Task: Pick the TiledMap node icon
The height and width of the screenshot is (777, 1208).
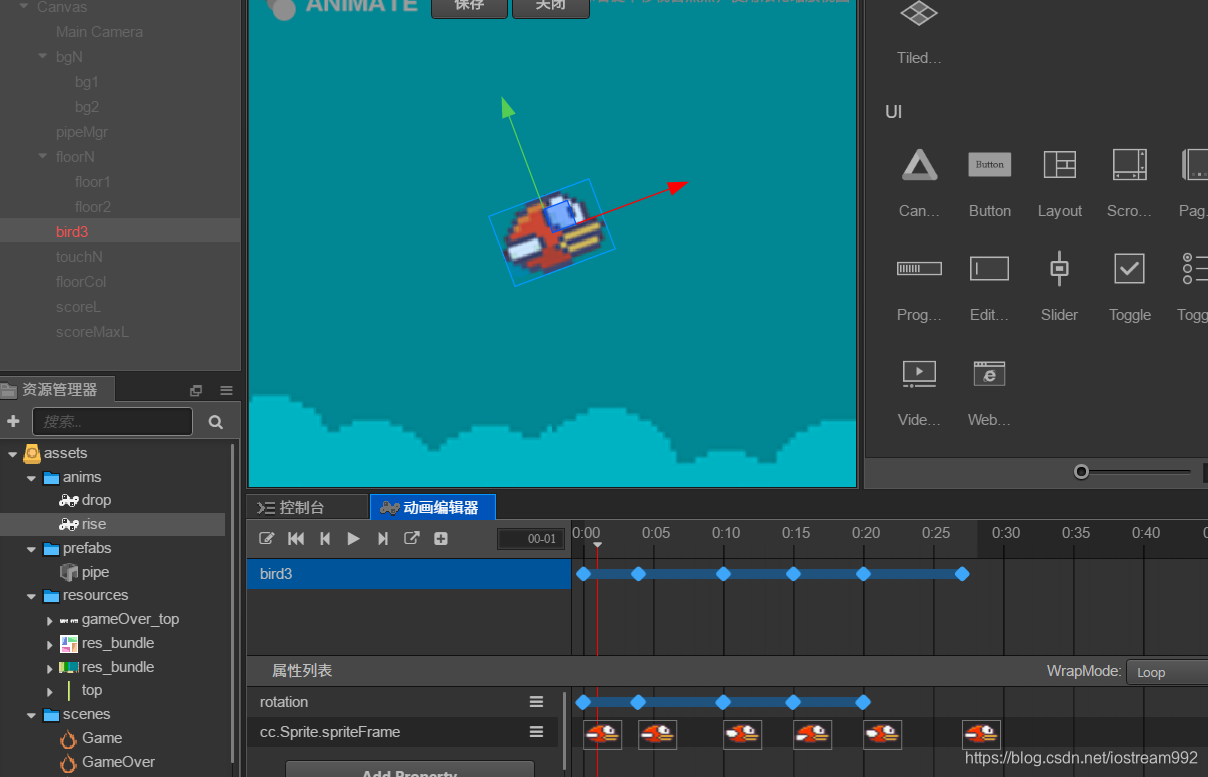Action: click(919, 13)
